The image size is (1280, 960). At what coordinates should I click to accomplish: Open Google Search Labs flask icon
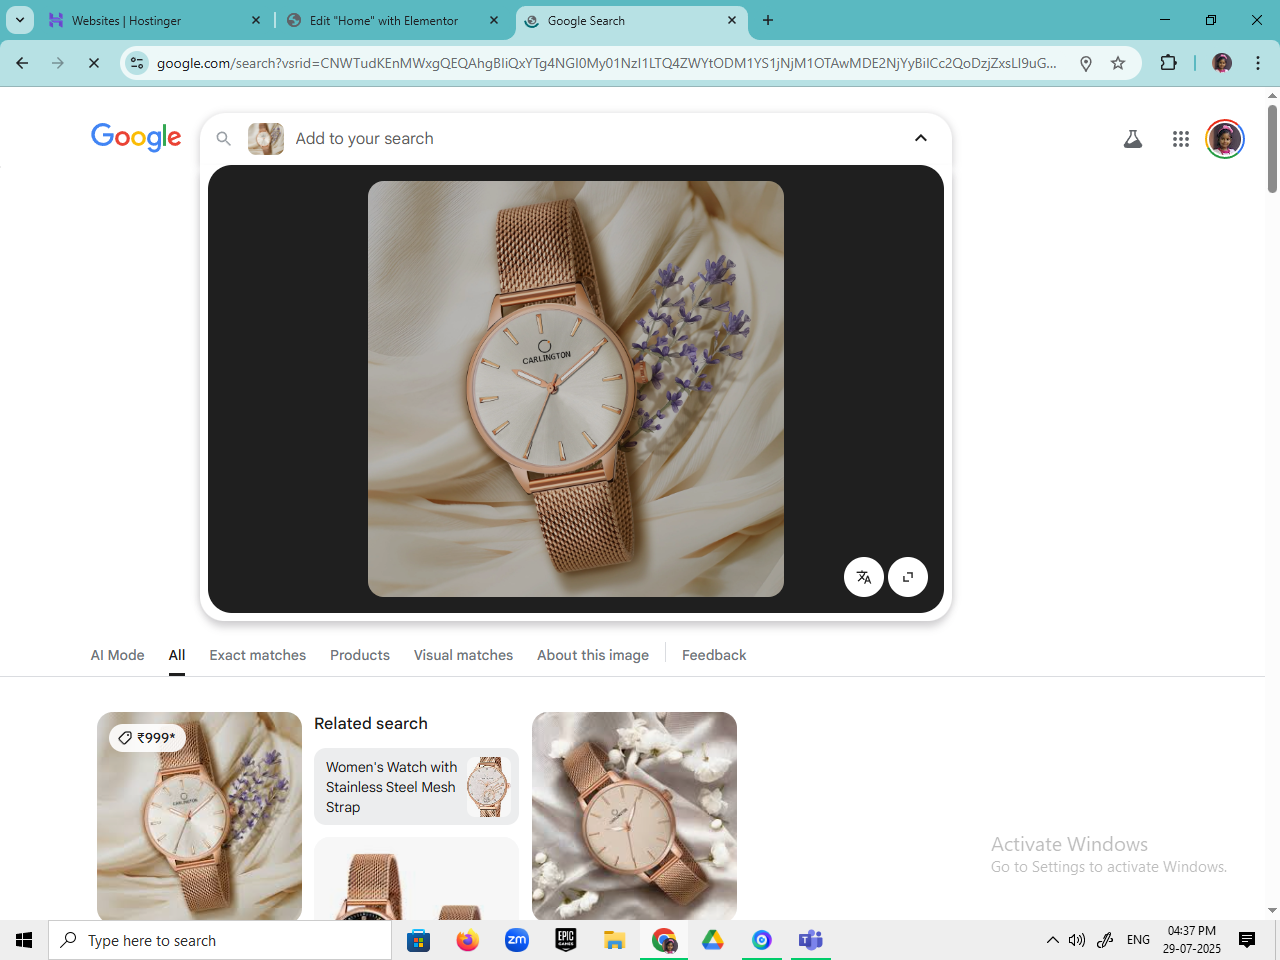(1132, 139)
